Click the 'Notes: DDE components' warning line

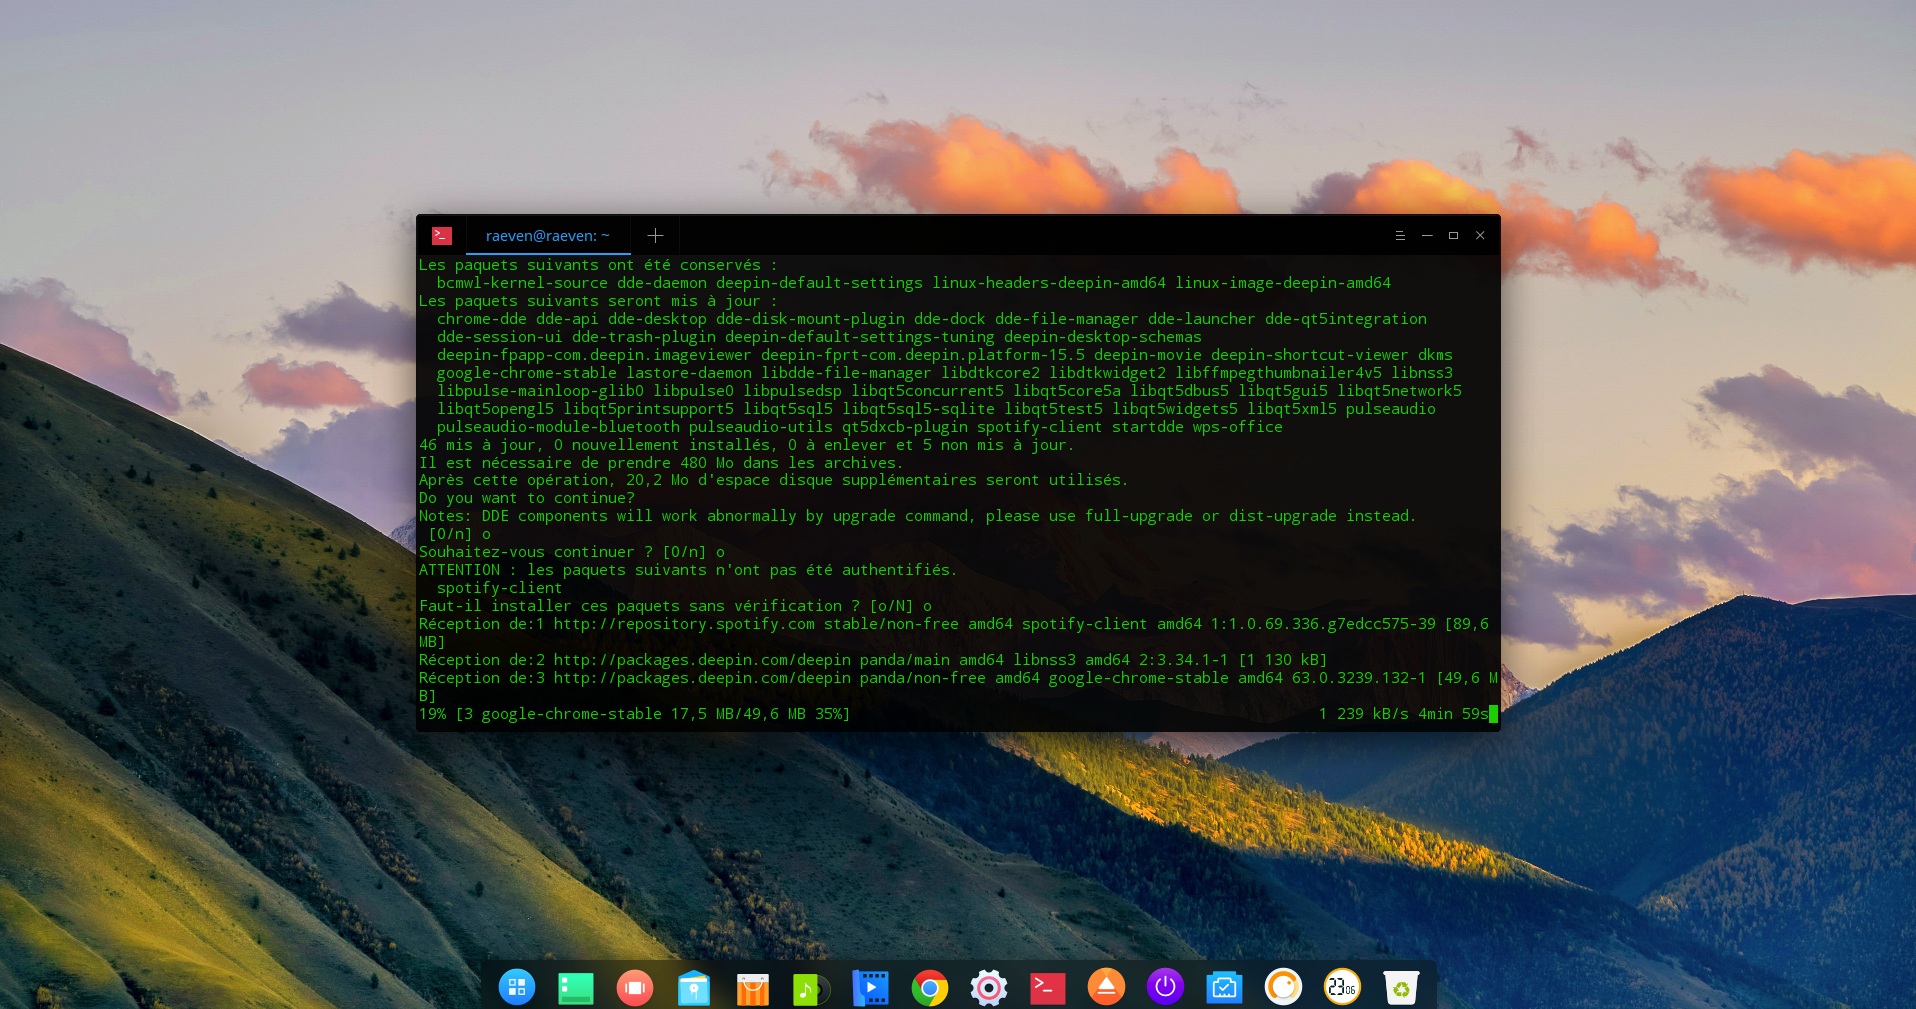point(917,516)
